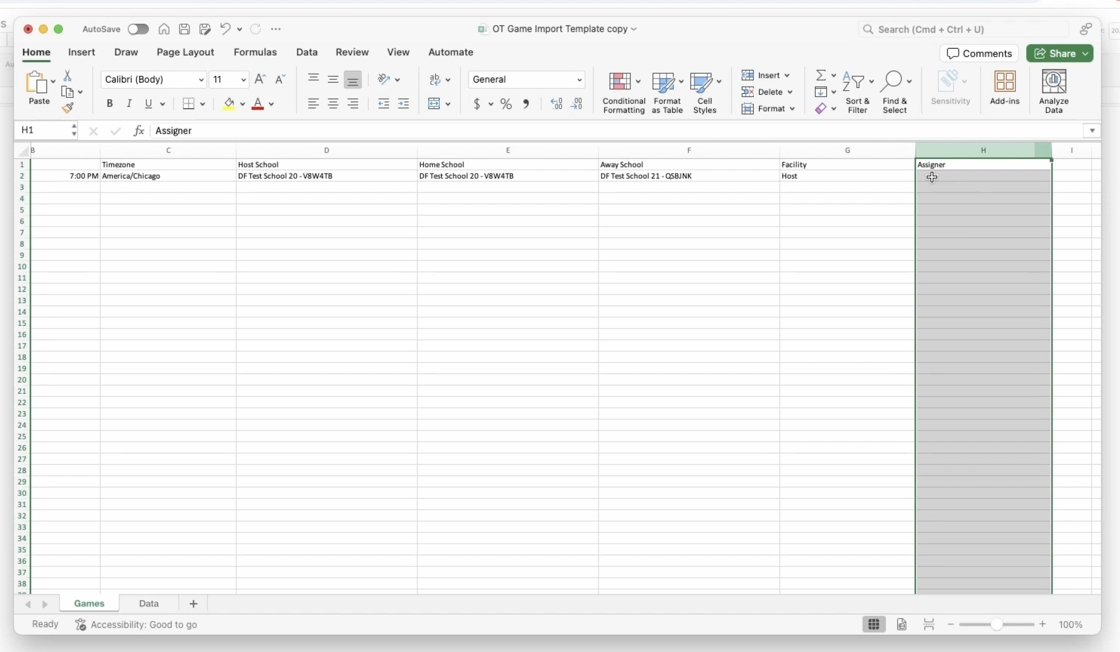This screenshot has height=652, width=1120.
Task: Expand the formula bar chevron
Action: 1092,131
